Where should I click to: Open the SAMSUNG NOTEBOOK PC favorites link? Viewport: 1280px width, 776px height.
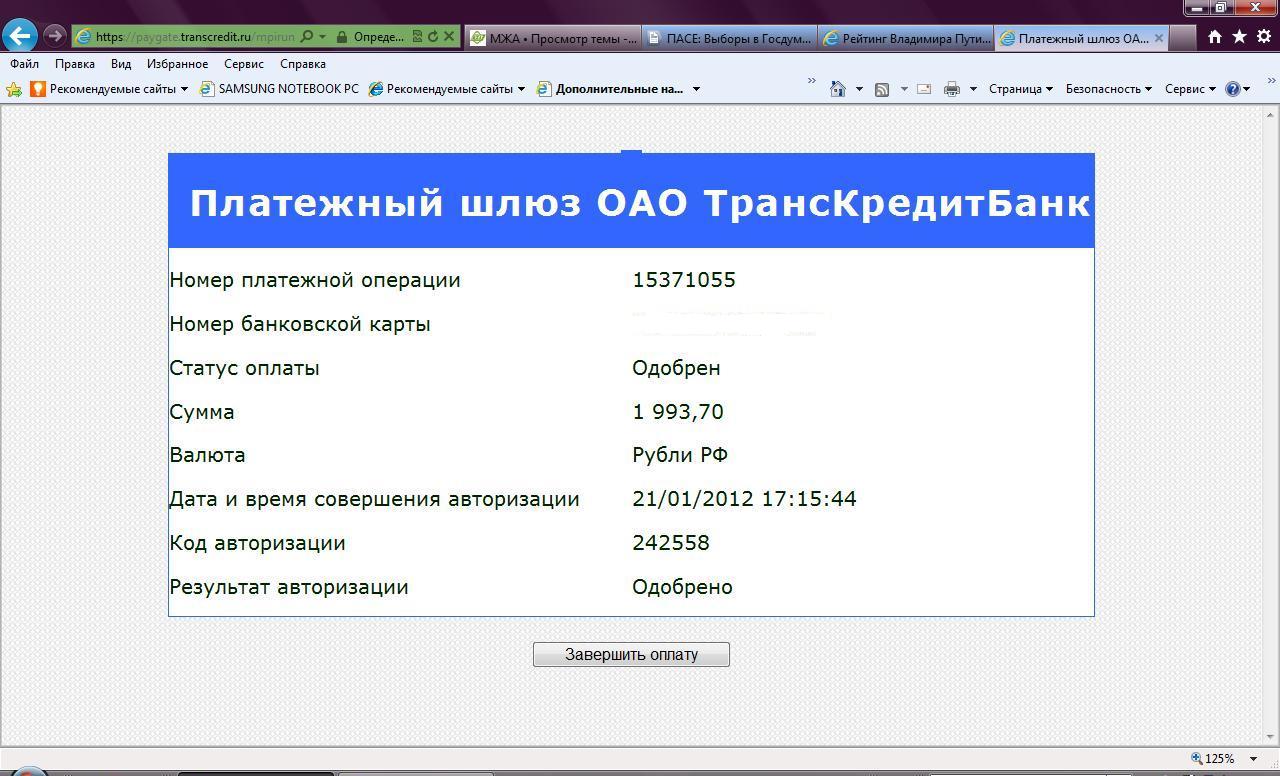279,89
